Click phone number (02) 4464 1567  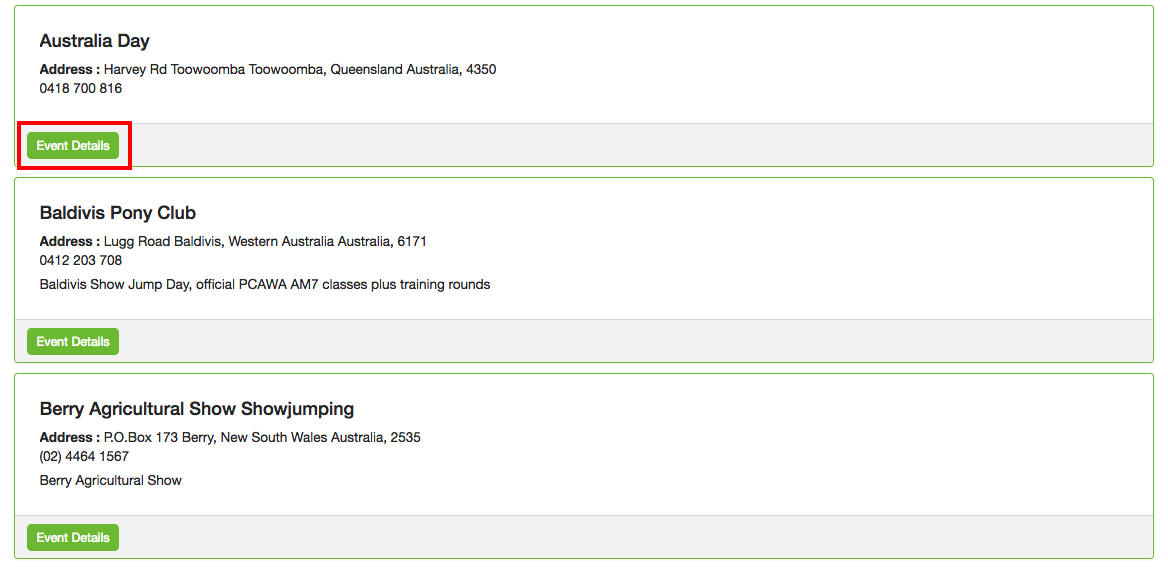[84, 456]
